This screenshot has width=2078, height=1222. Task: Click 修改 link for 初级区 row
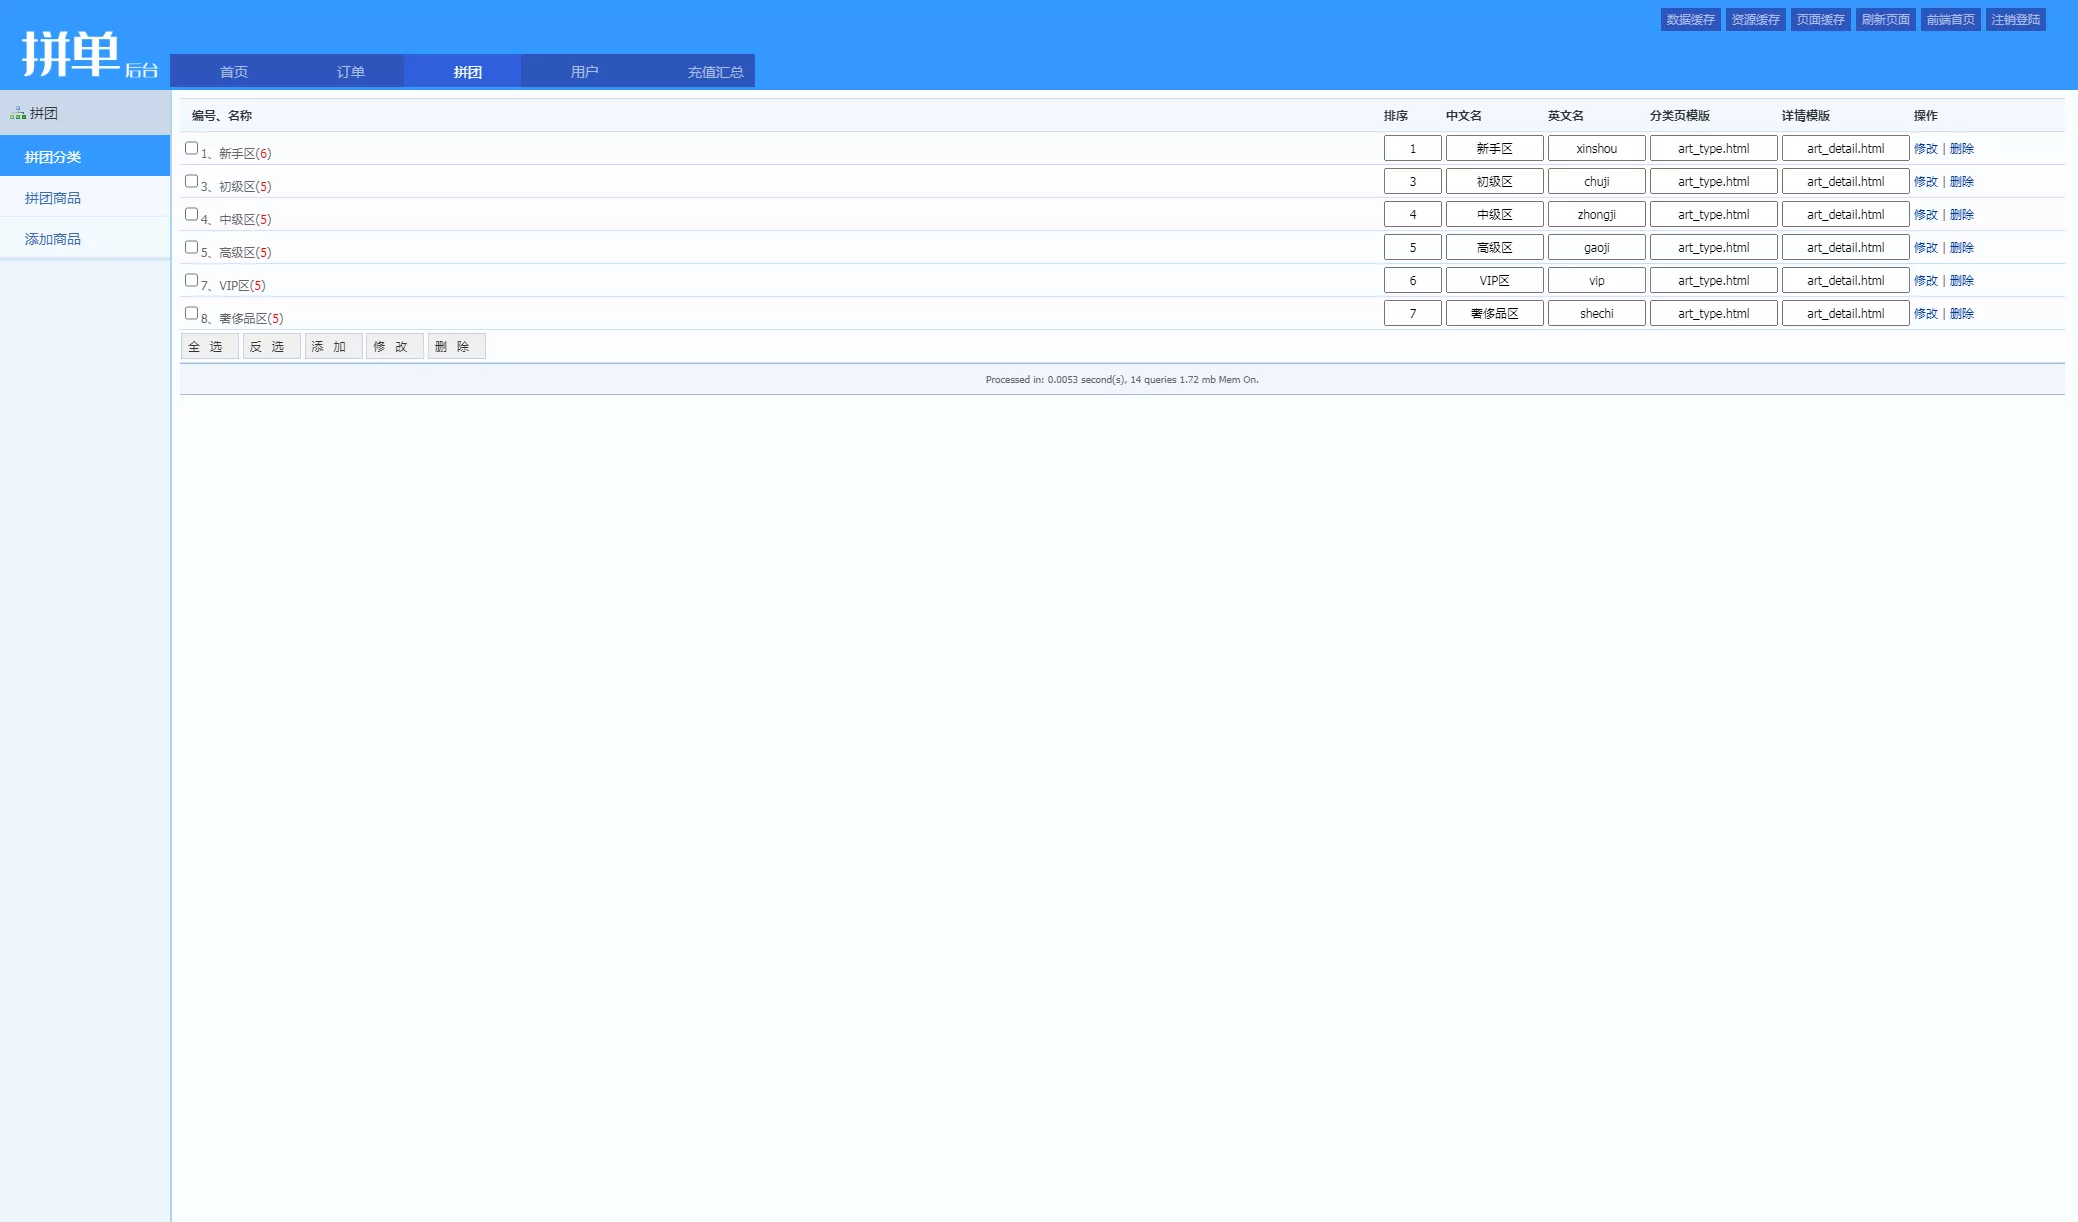click(x=1925, y=182)
